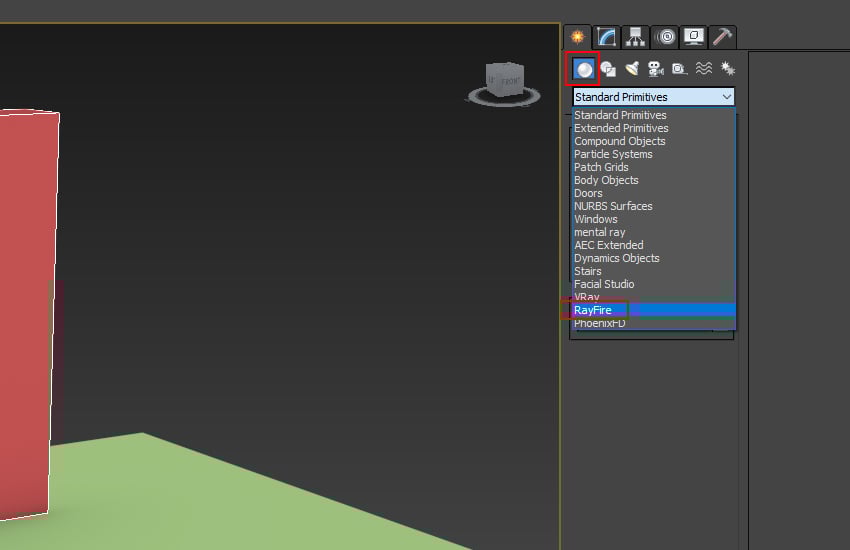Select the Systems category icon

point(727,69)
